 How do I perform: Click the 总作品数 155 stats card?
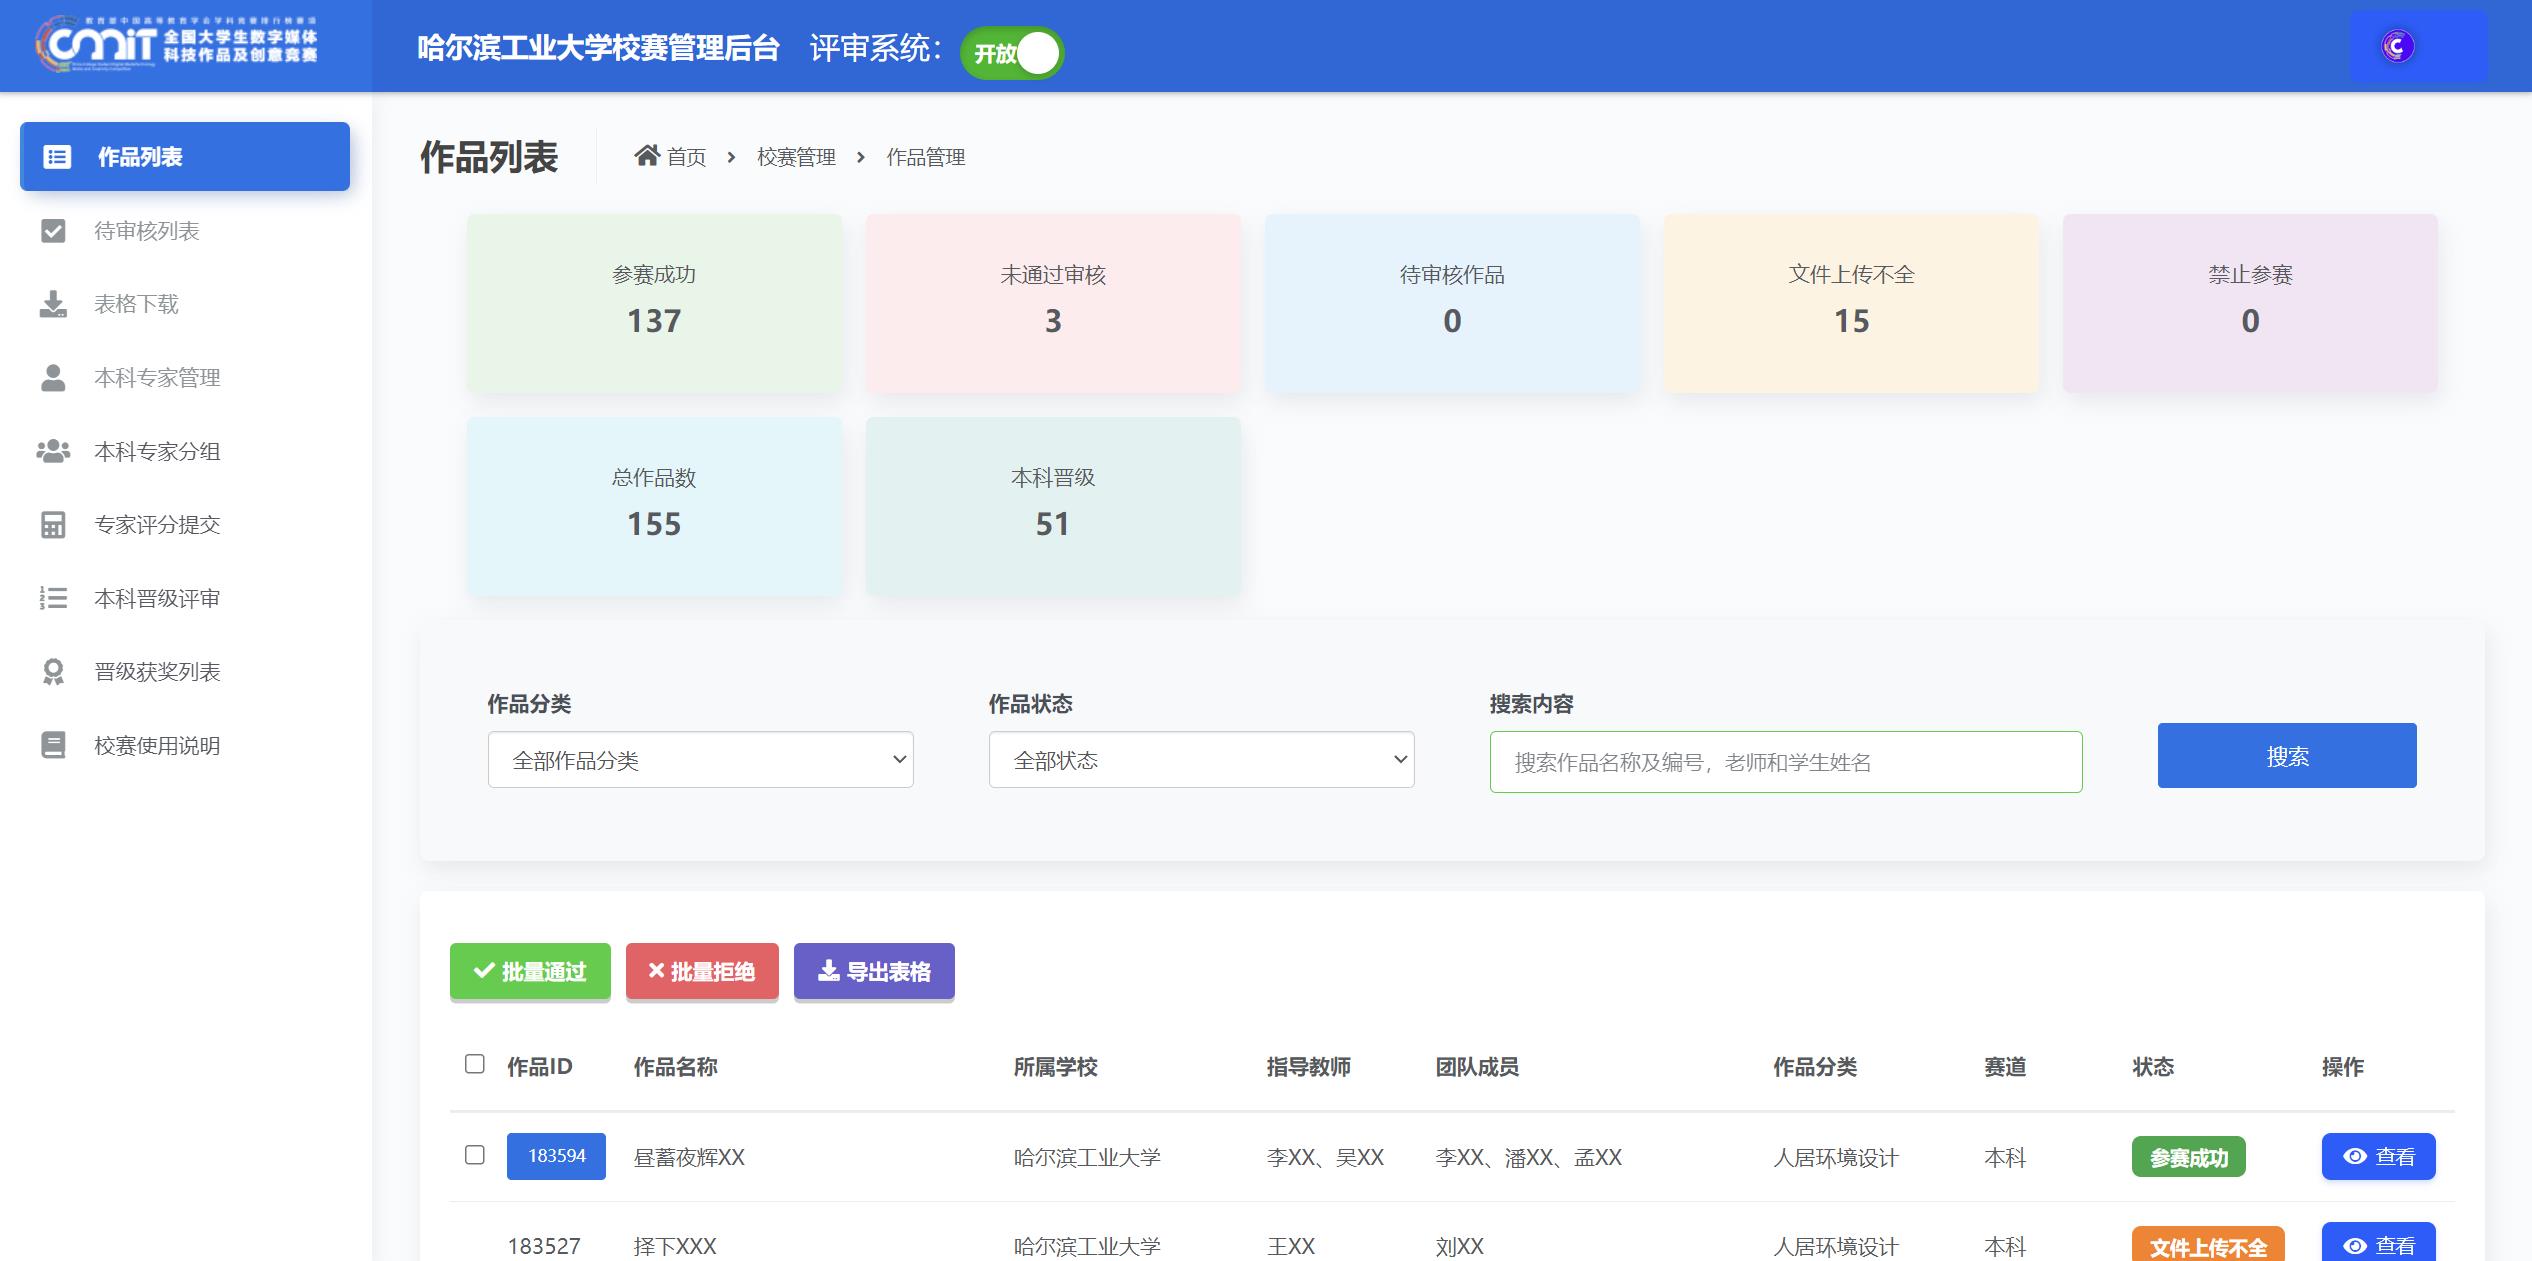[x=654, y=506]
